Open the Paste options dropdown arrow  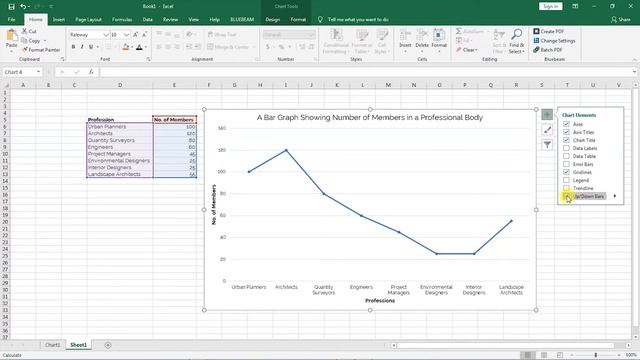(x=11, y=51)
